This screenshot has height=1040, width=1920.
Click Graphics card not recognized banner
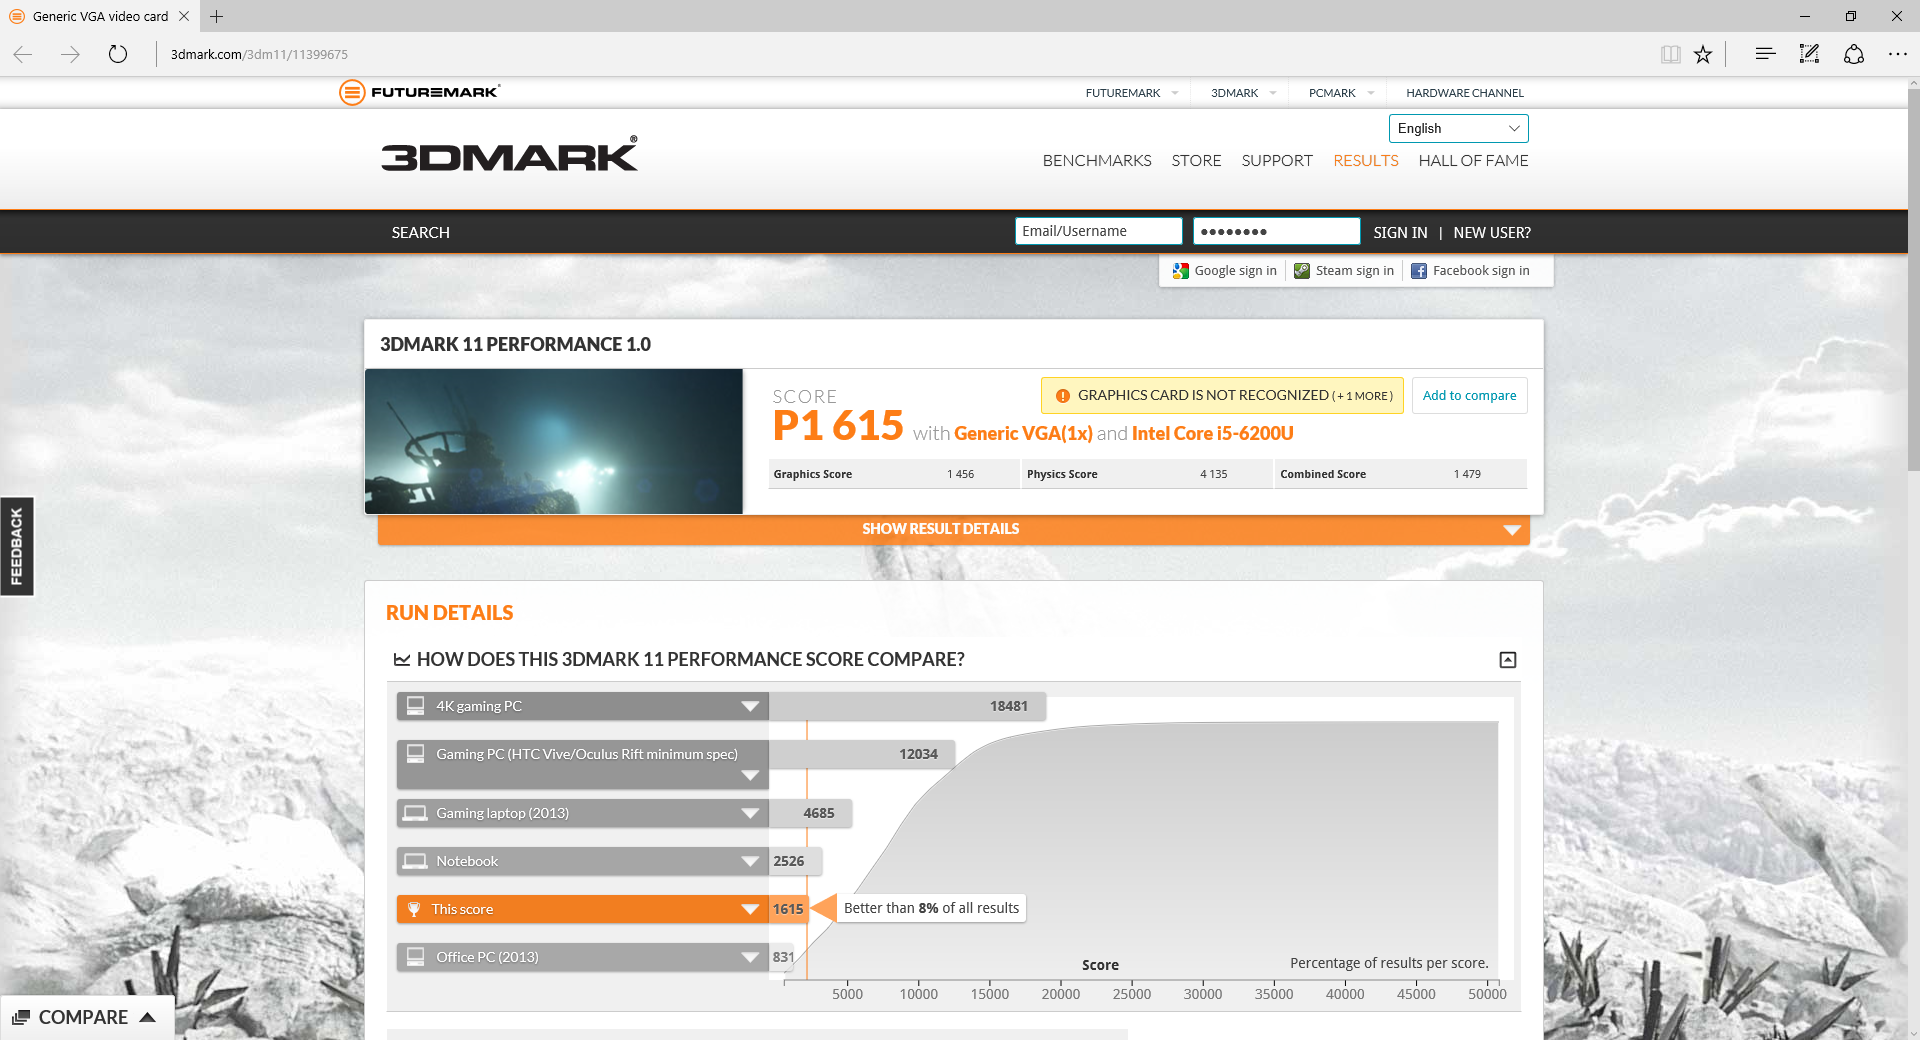point(1222,395)
